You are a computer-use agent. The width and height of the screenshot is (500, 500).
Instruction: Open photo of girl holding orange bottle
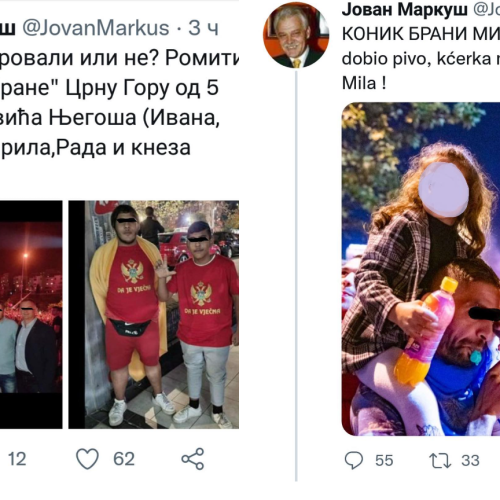pos(421,269)
